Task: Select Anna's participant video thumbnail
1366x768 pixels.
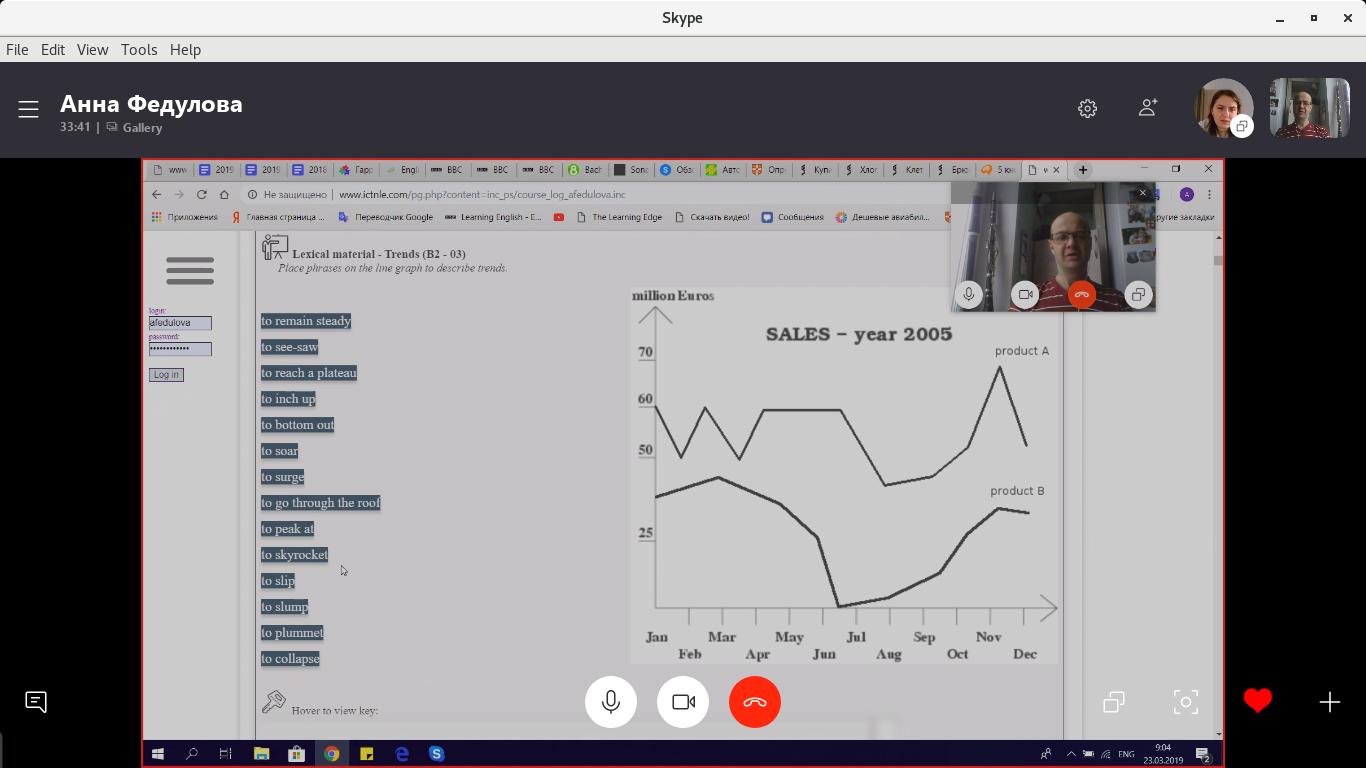Action: [x=1223, y=108]
